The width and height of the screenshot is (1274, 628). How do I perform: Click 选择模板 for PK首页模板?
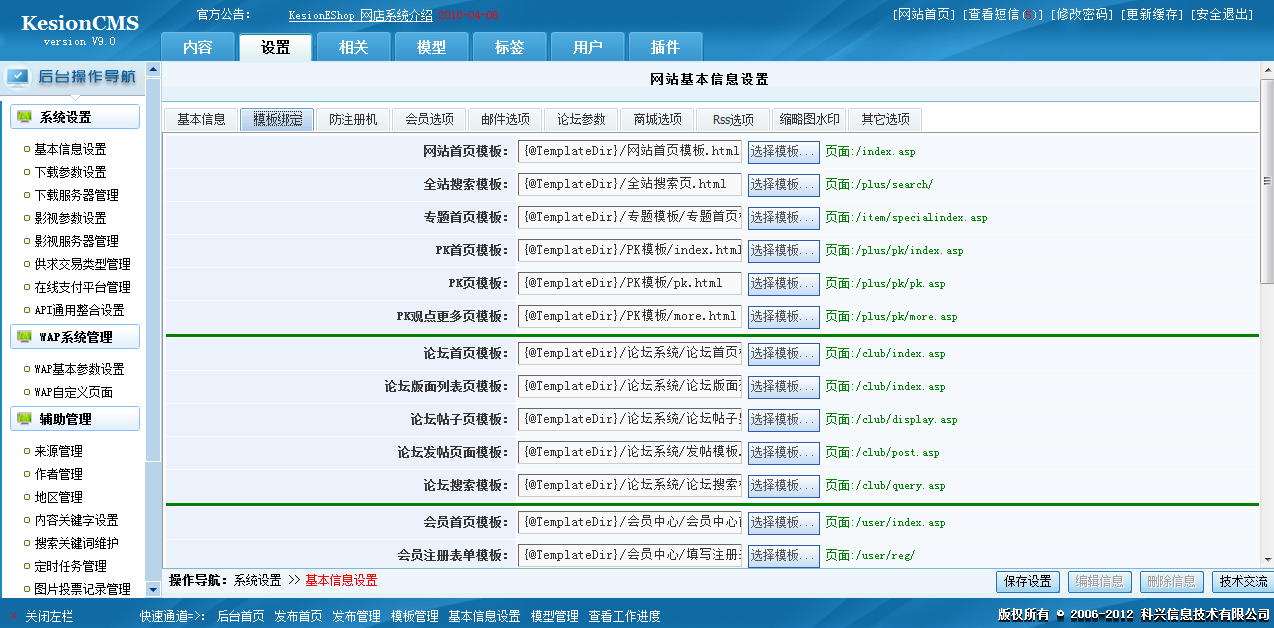pos(784,251)
